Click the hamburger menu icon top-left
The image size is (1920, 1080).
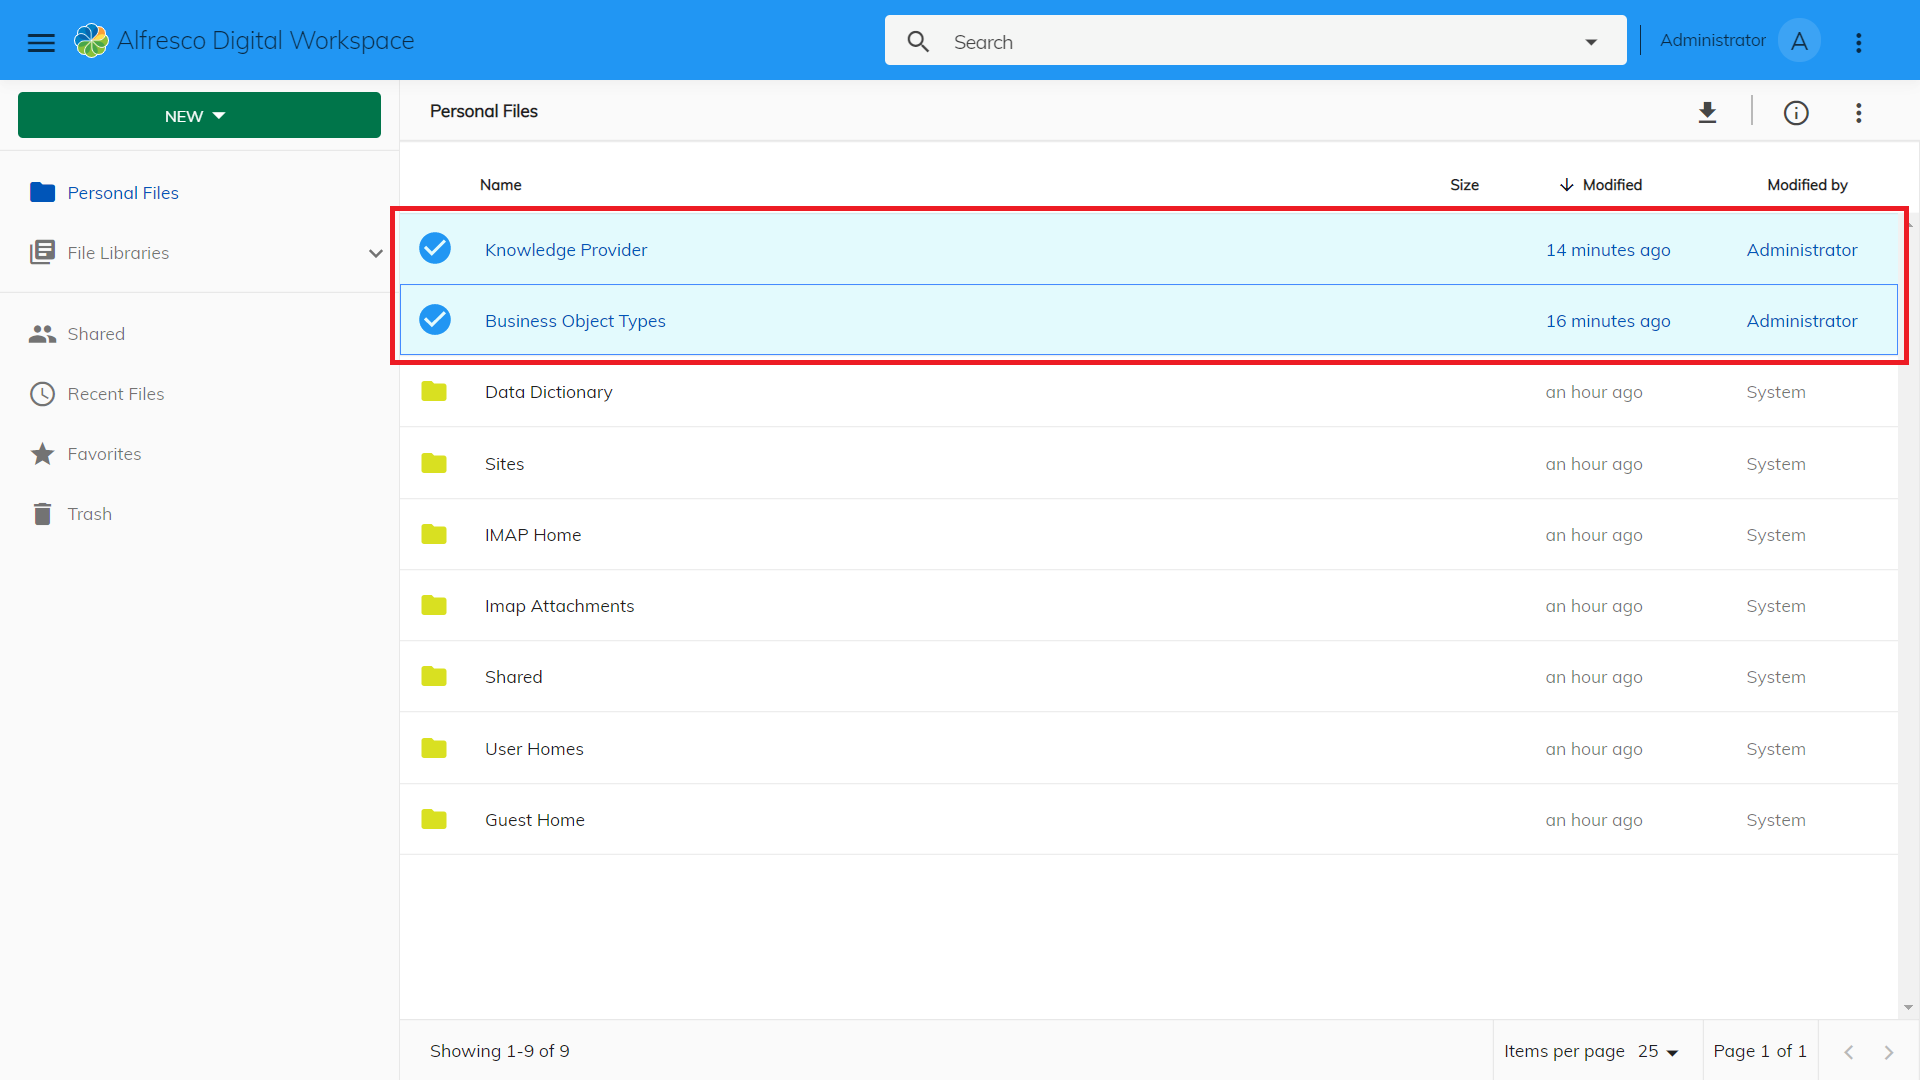point(40,41)
